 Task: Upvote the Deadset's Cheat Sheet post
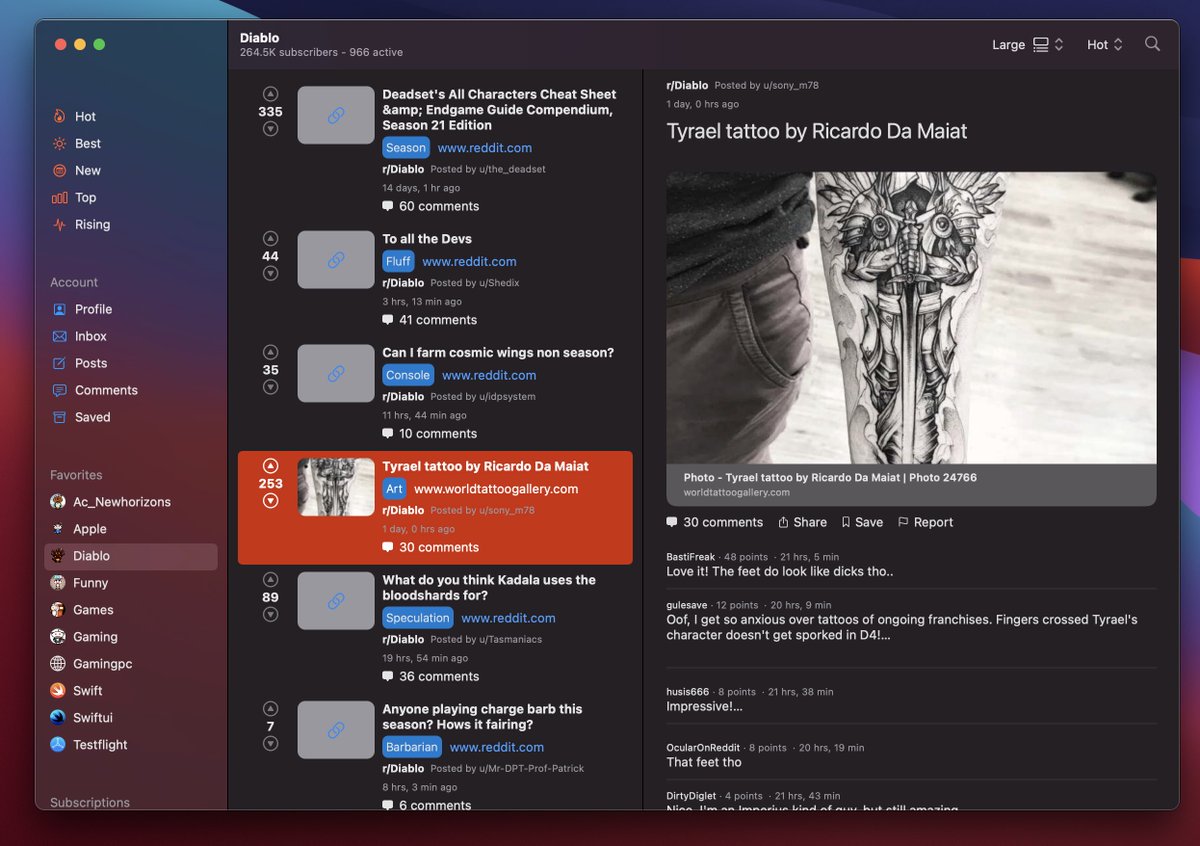(x=270, y=94)
